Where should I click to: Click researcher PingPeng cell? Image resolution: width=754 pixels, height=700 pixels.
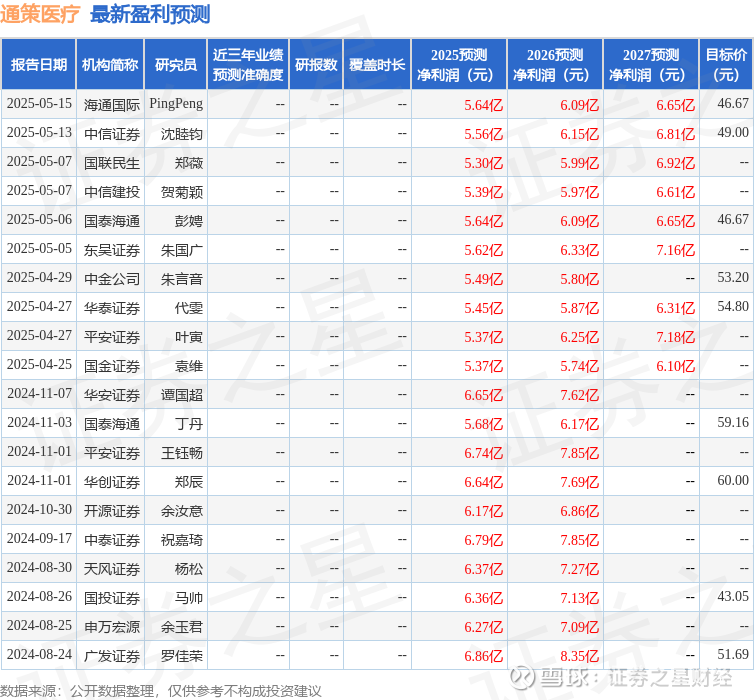pyautogui.click(x=176, y=104)
